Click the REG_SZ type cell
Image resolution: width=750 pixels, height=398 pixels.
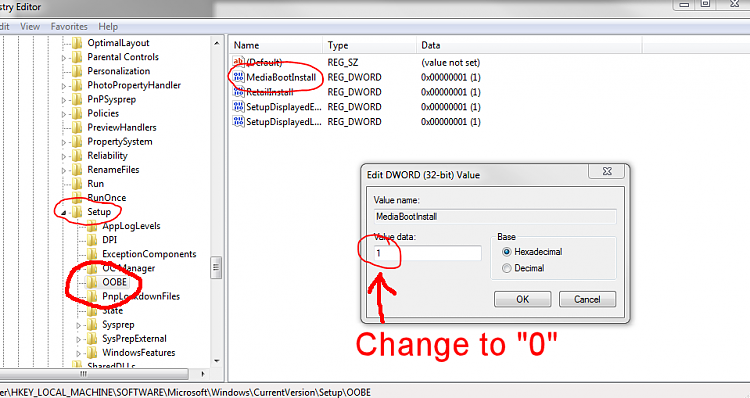point(343,62)
